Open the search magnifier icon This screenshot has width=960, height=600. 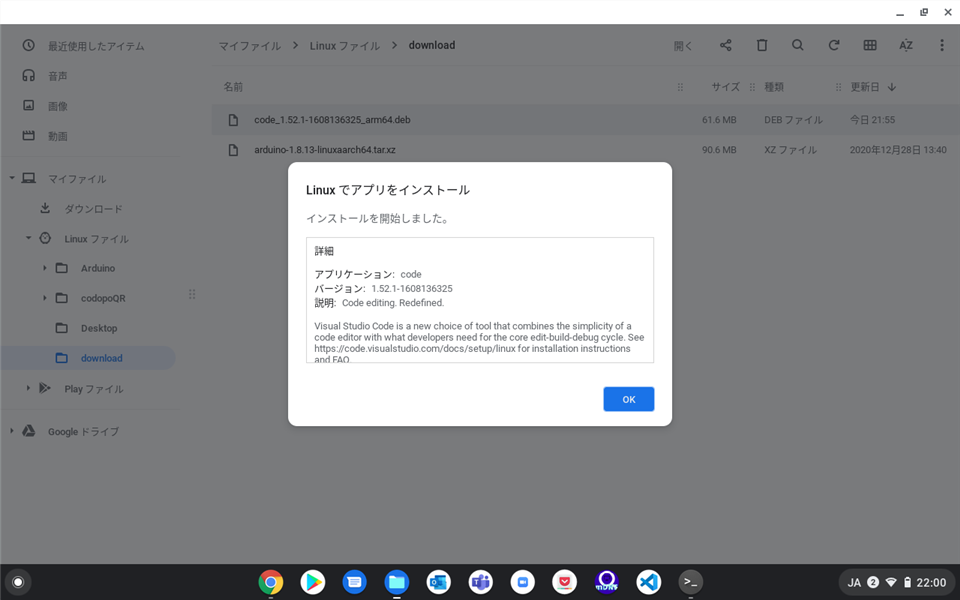pos(797,45)
